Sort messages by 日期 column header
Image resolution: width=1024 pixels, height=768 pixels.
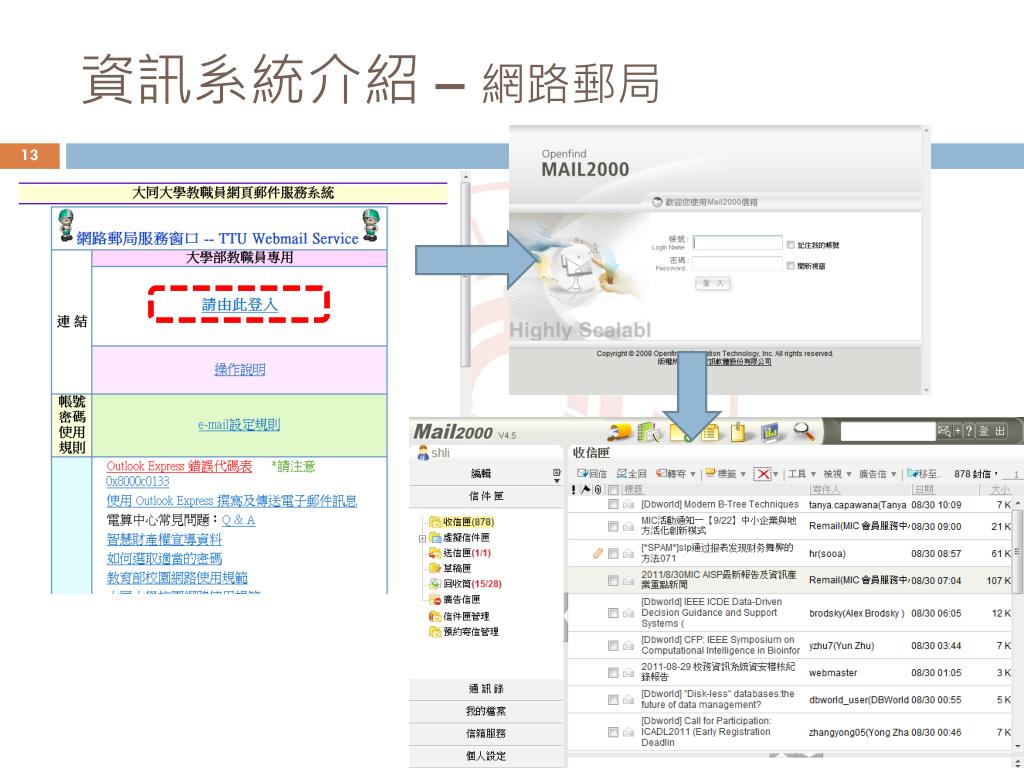click(x=924, y=489)
